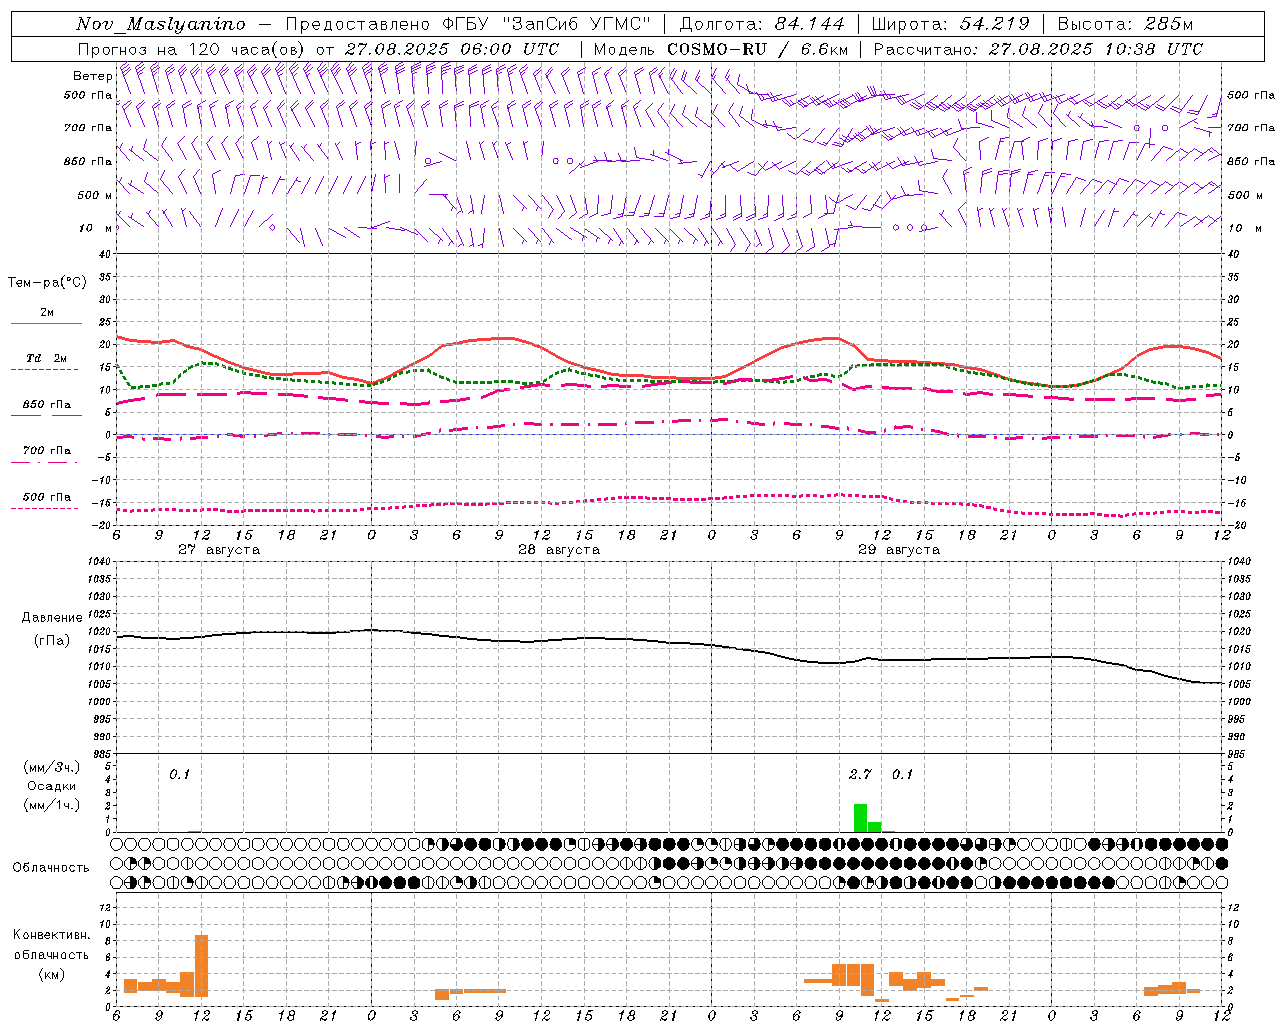Click the tall green precipitation bar
The image size is (1280, 1024).
860,818
